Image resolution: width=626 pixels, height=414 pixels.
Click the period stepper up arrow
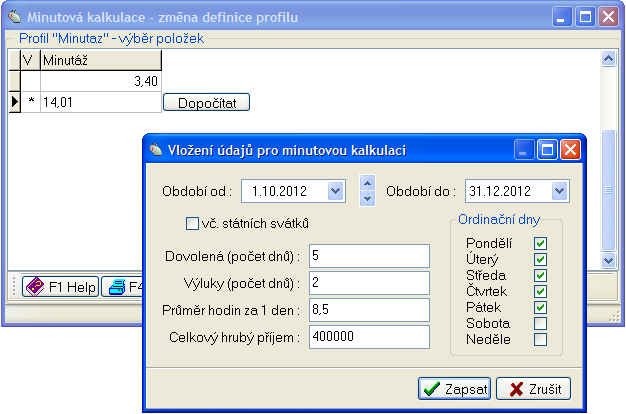[x=367, y=183]
